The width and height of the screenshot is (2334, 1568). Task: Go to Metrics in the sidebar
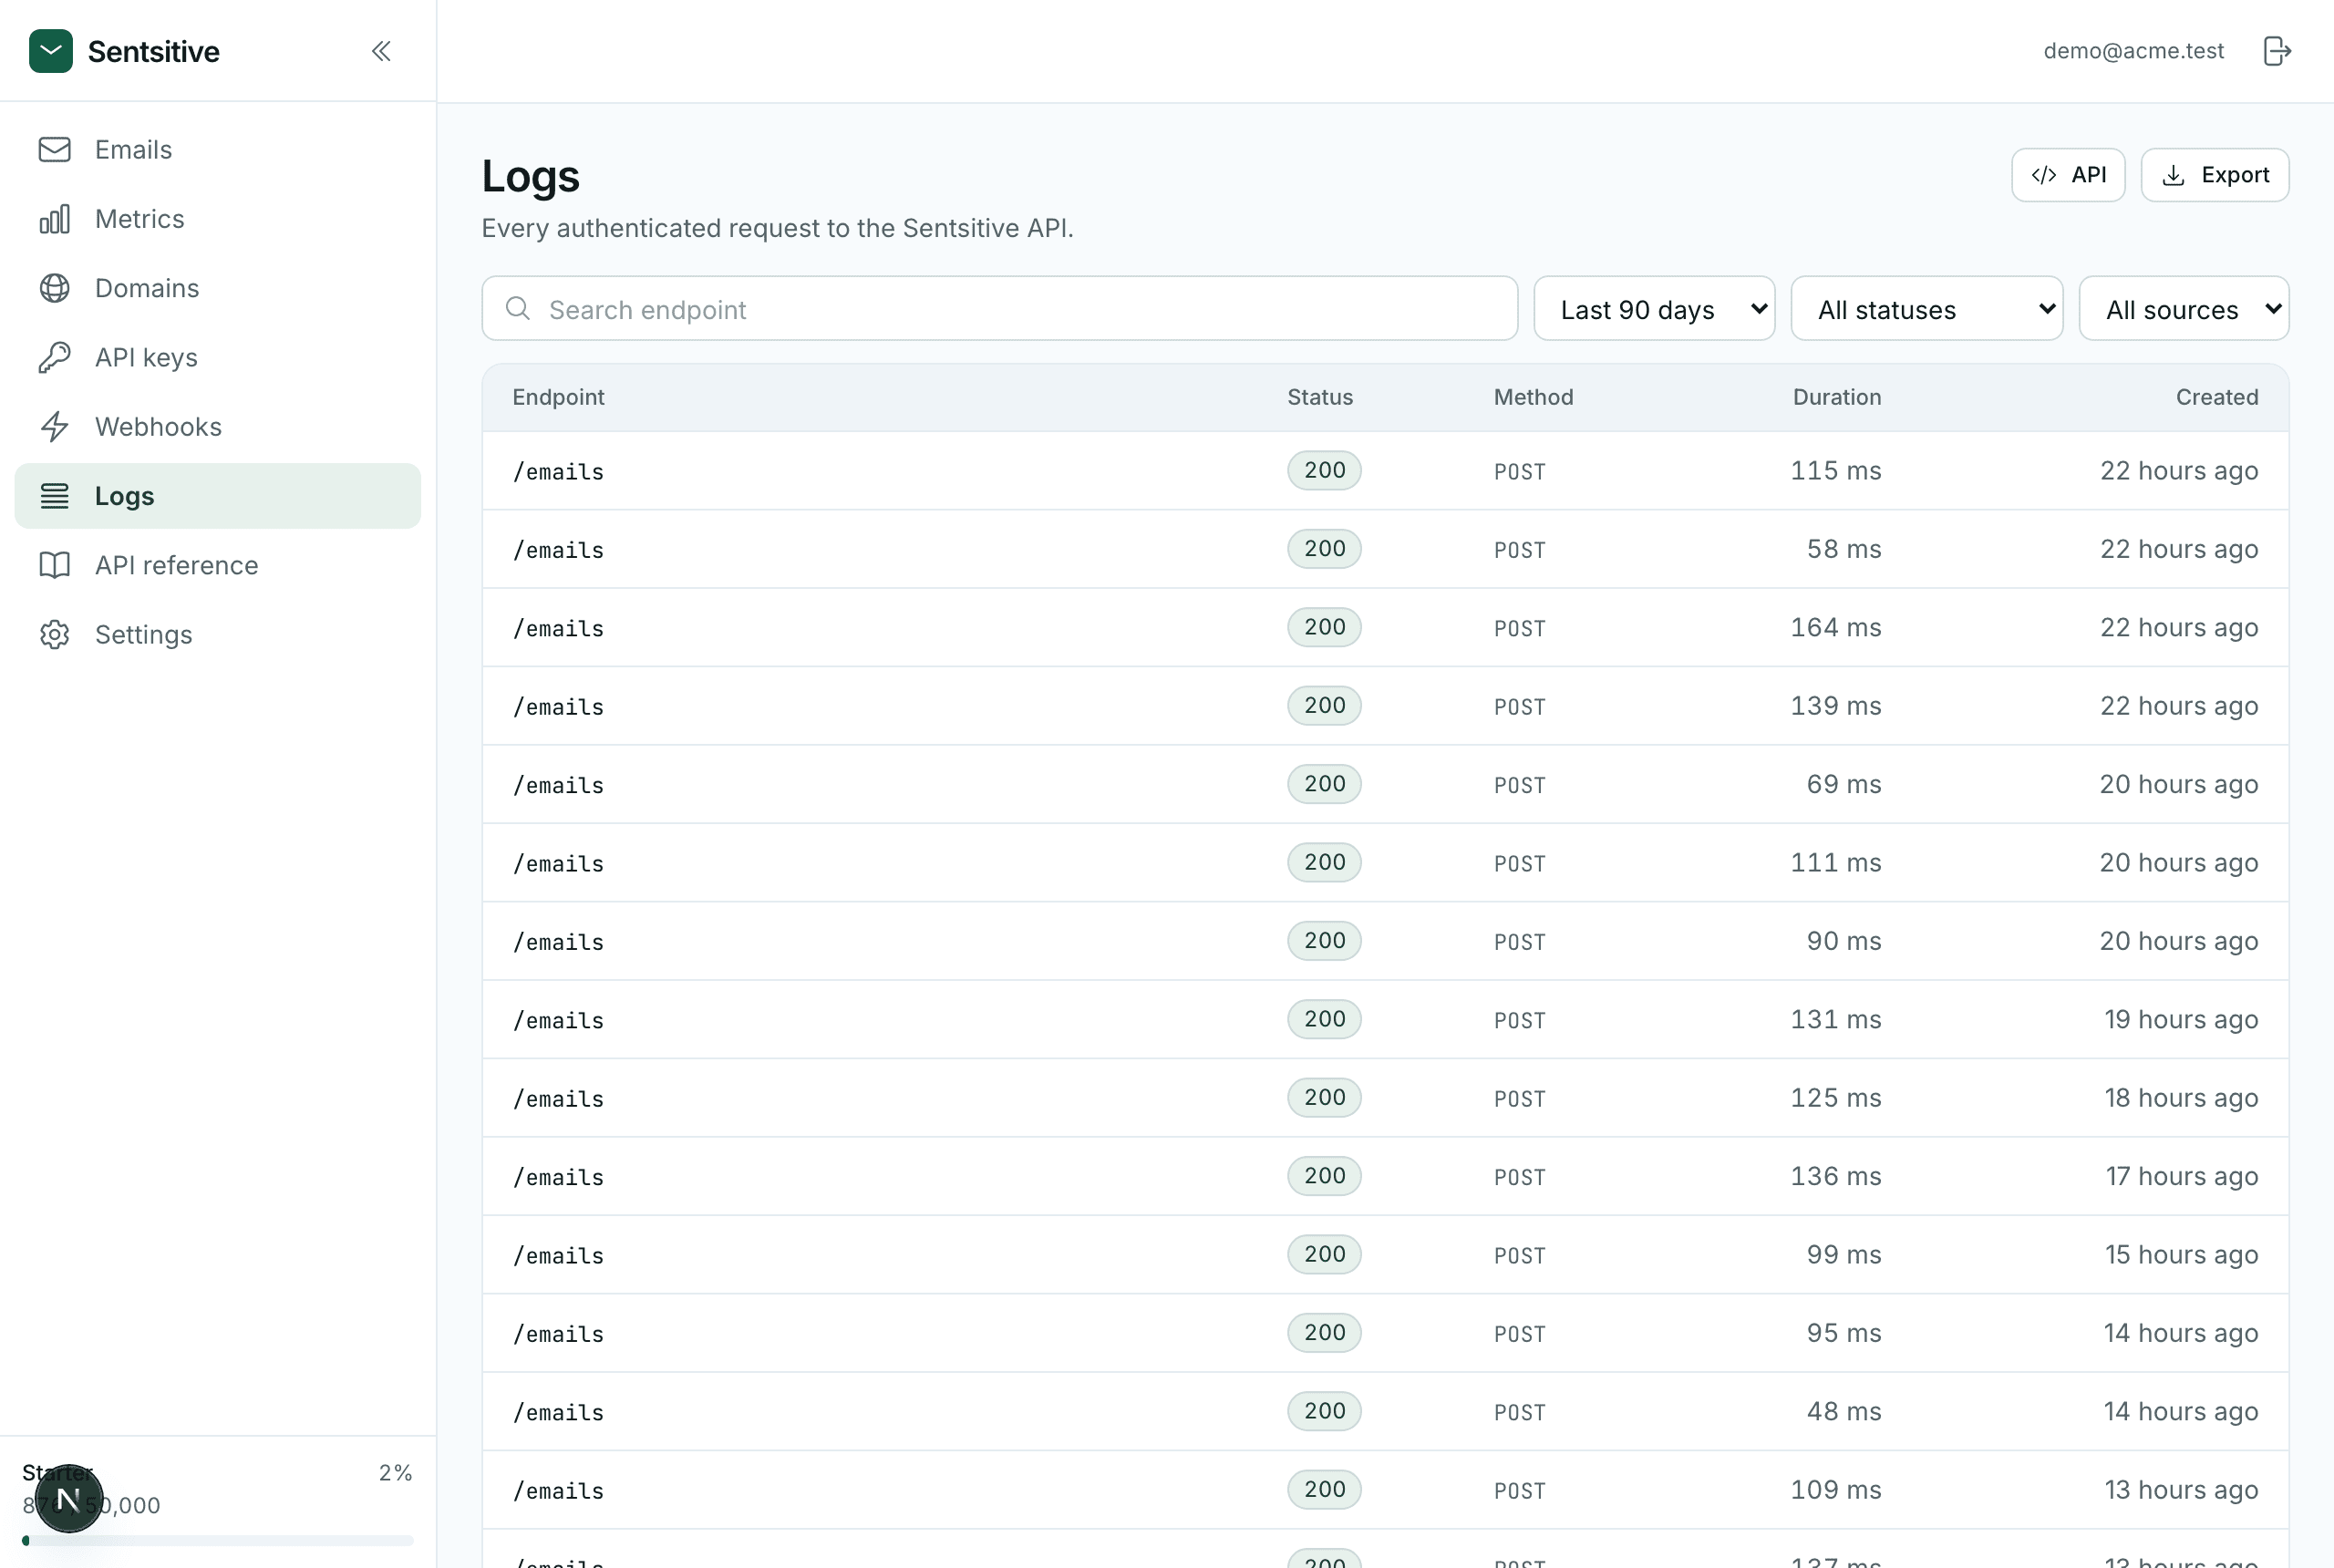click(x=218, y=219)
